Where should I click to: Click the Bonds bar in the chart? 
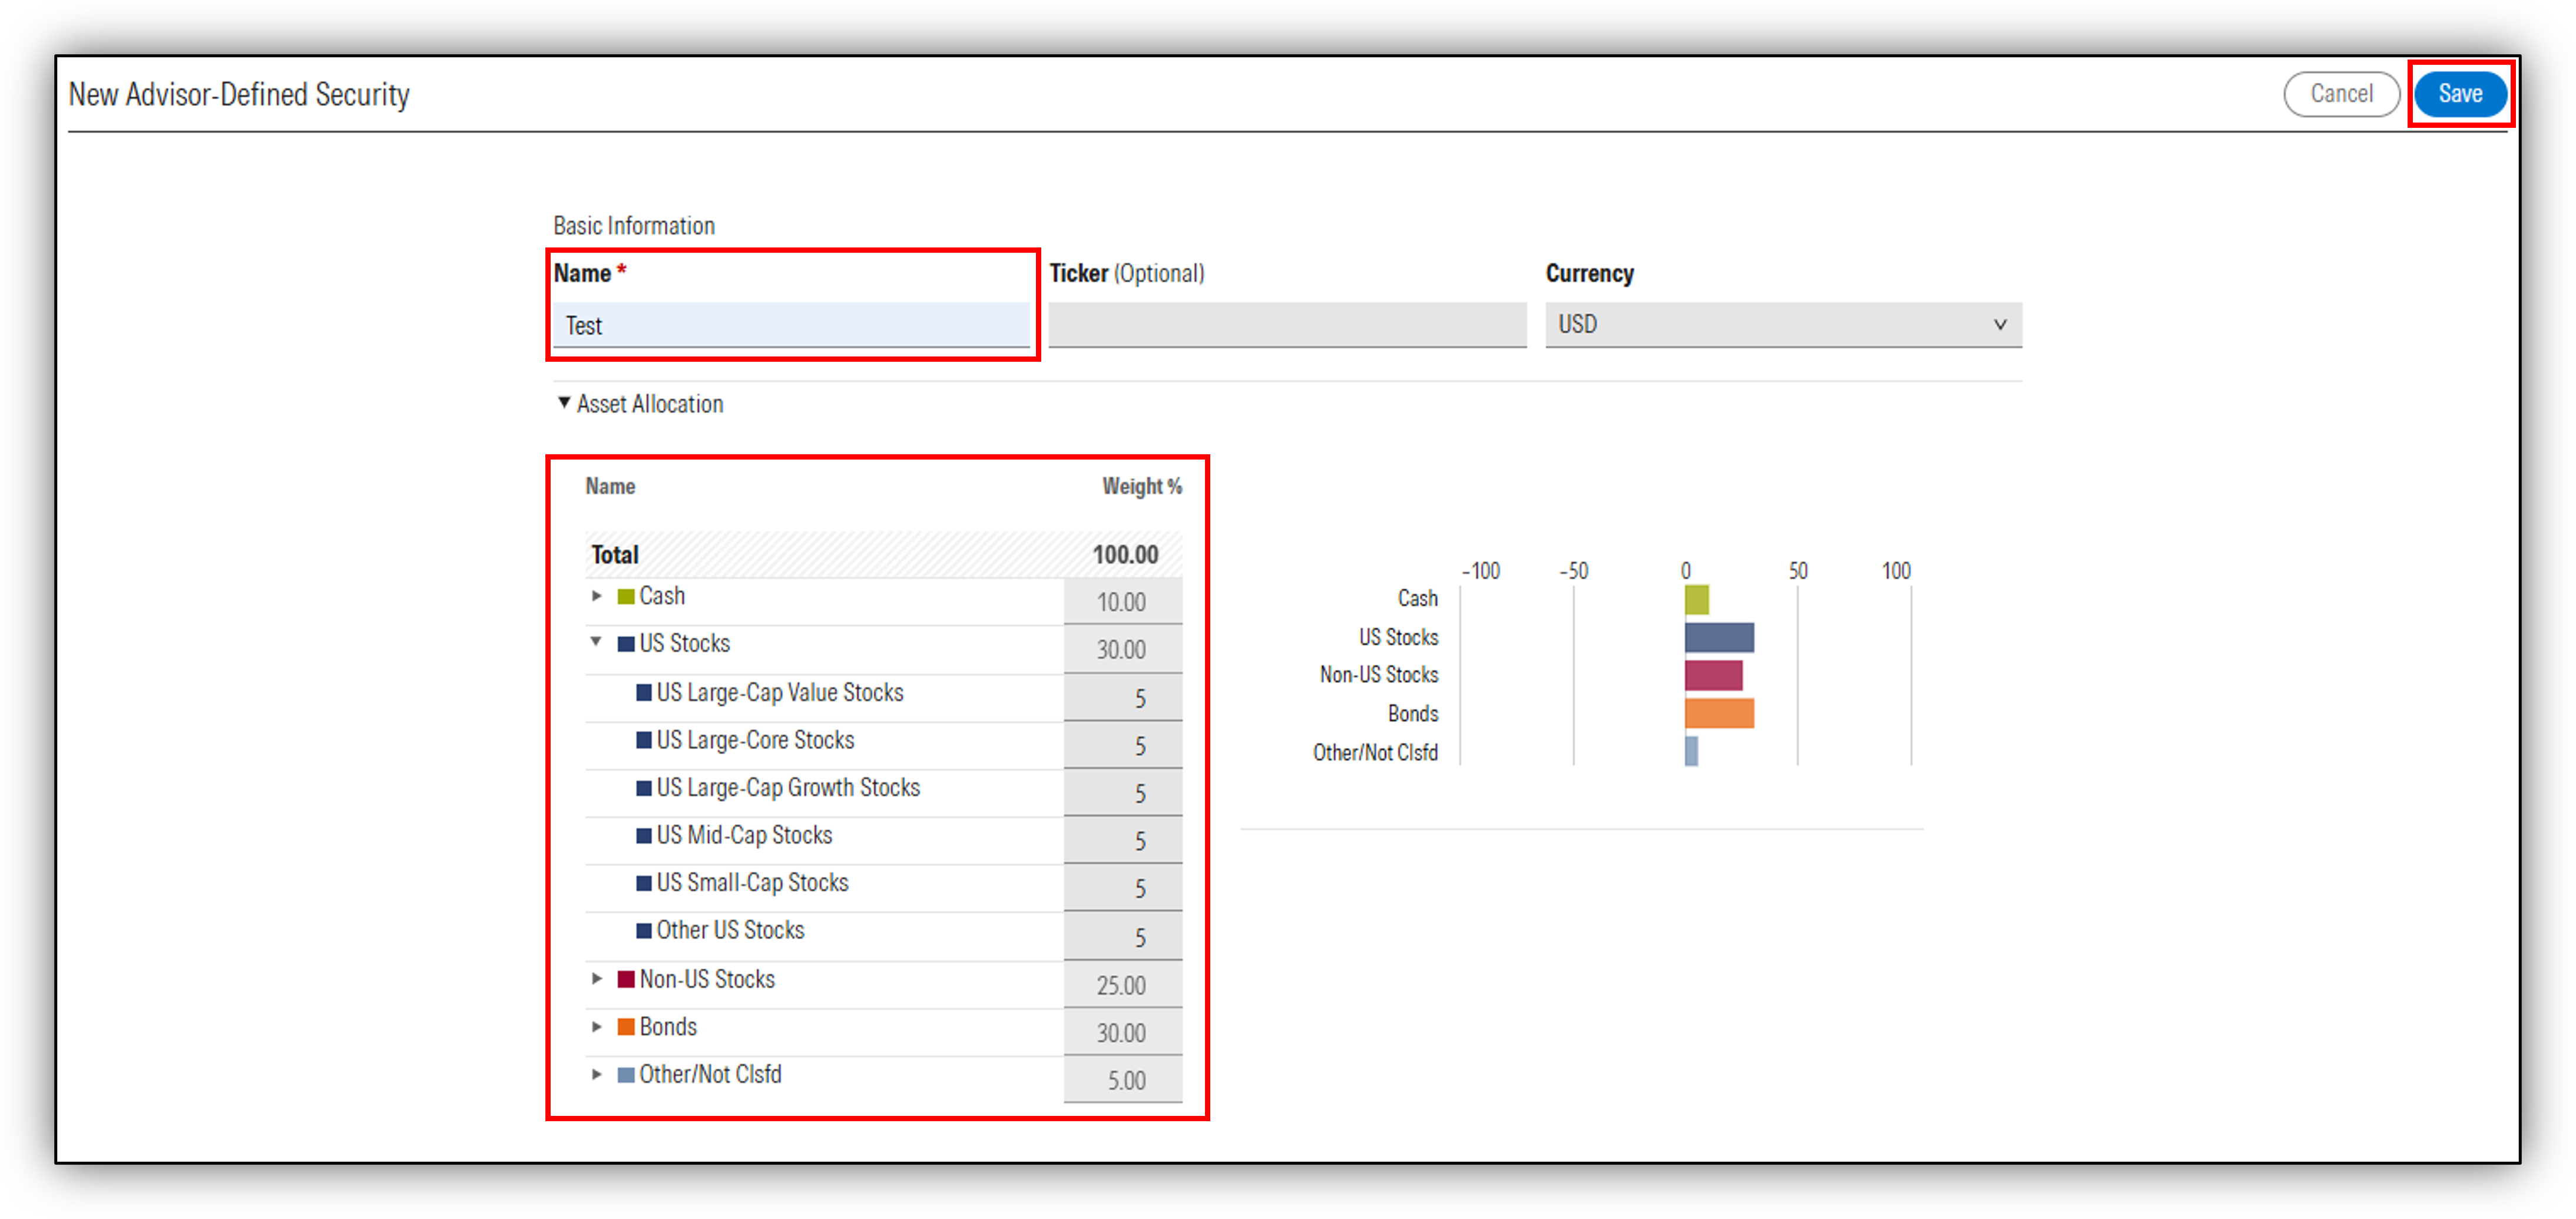point(1719,713)
